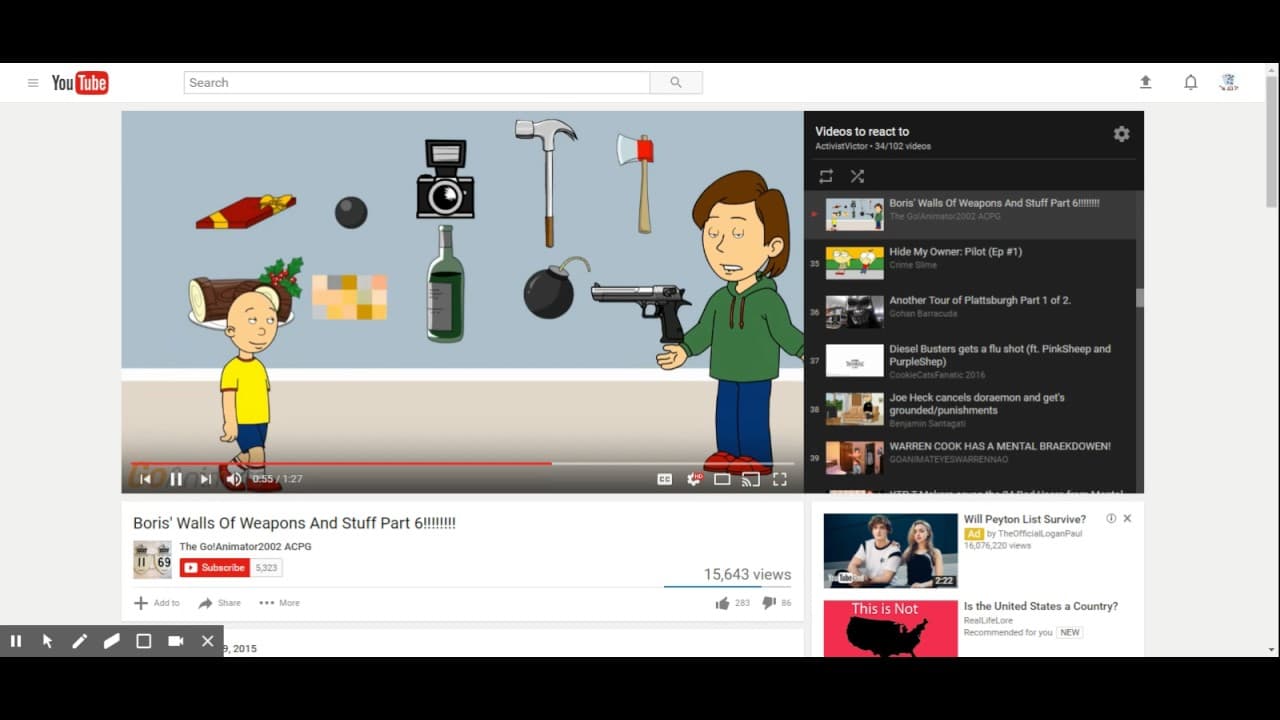Viewport: 1280px width, 720px height.
Task: Click the 15,643 views count
Action: 747,574
